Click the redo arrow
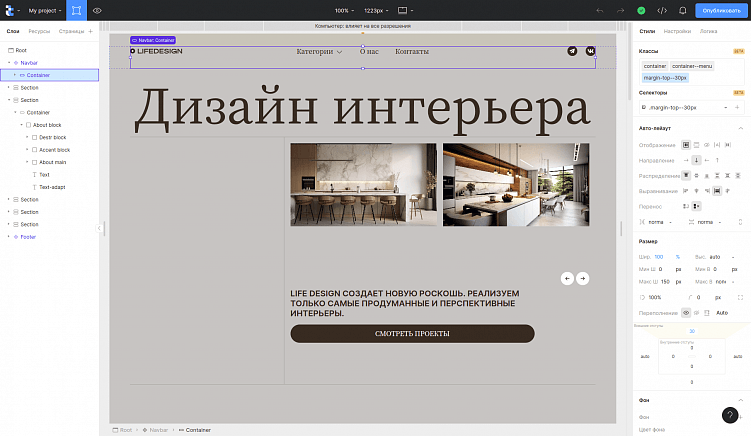This screenshot has height=436, width=751. (x=620, y=11)
